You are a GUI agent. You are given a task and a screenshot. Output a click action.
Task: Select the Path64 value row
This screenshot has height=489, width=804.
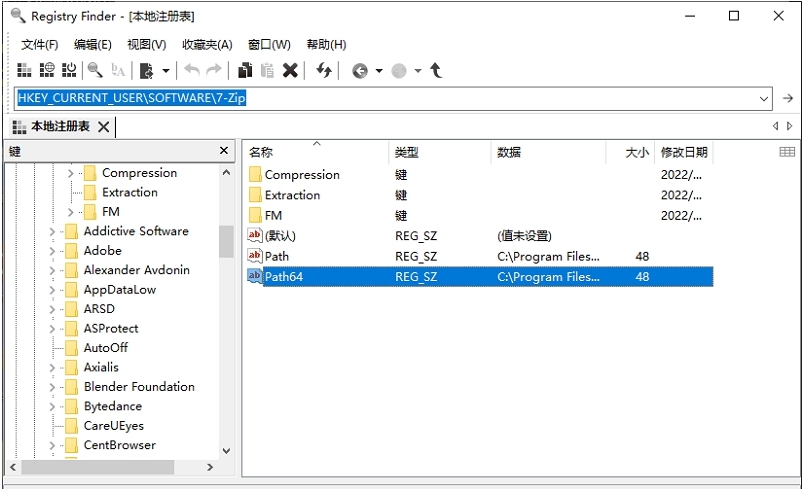click(480, 277)
